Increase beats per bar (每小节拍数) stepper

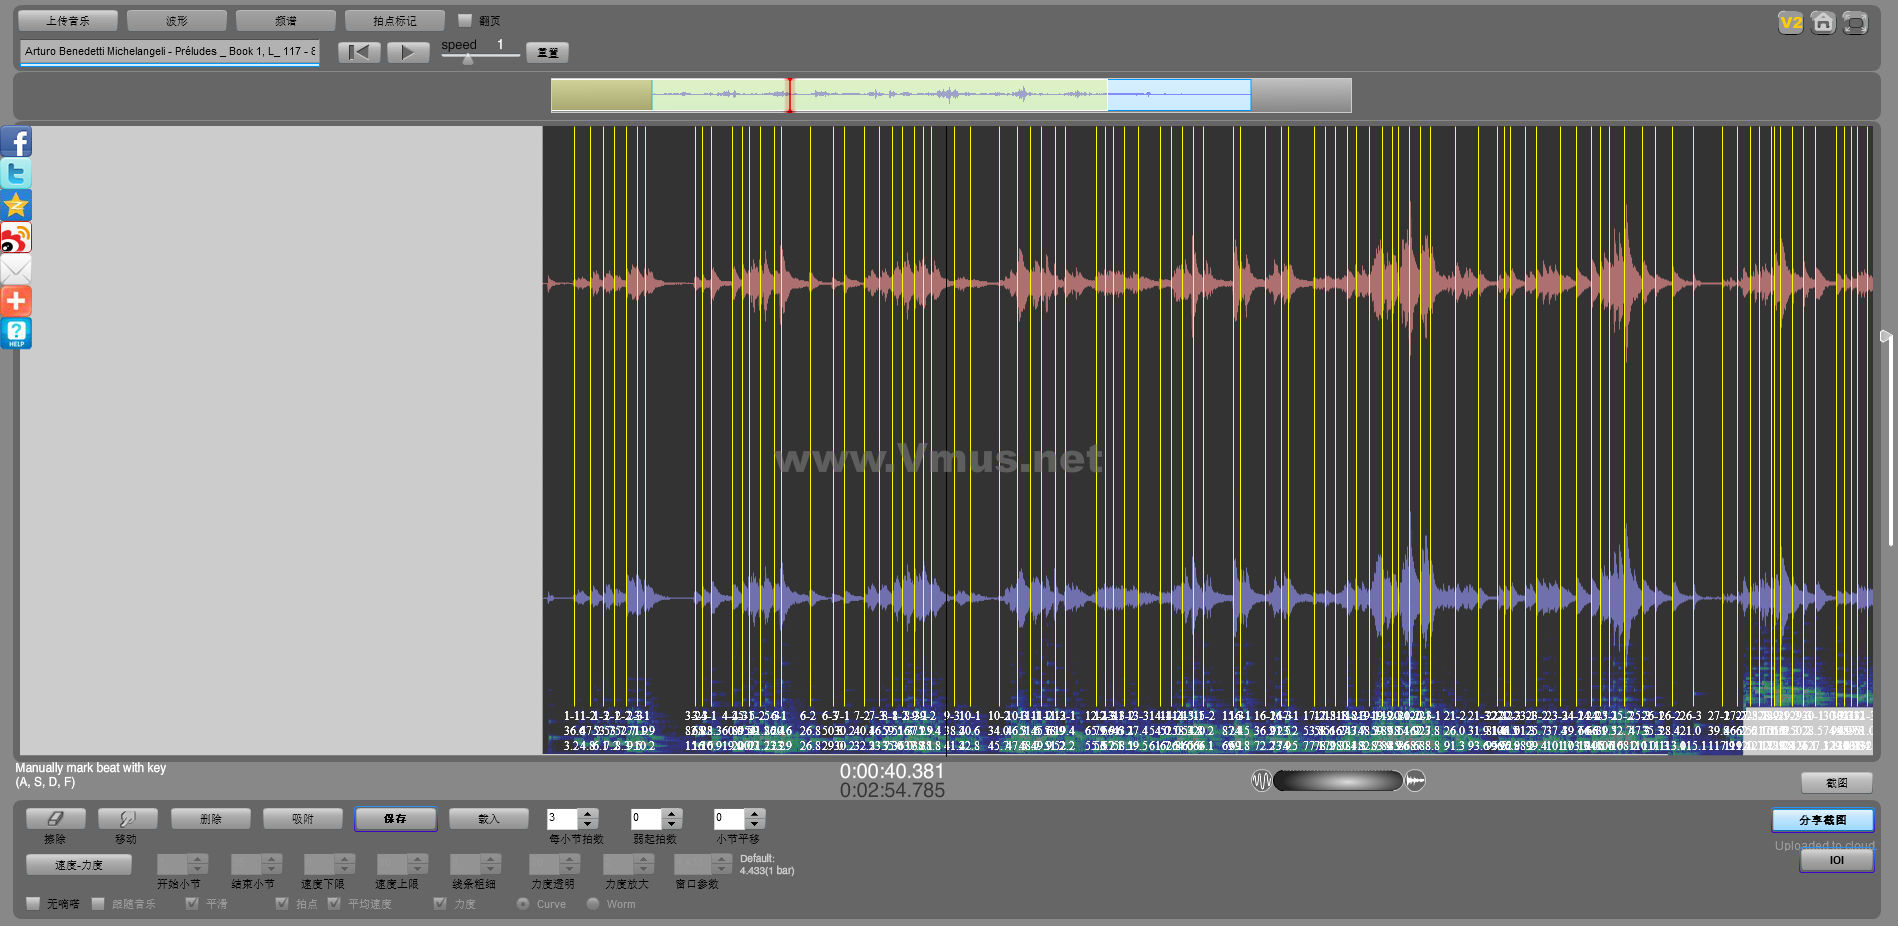(588, 814)
